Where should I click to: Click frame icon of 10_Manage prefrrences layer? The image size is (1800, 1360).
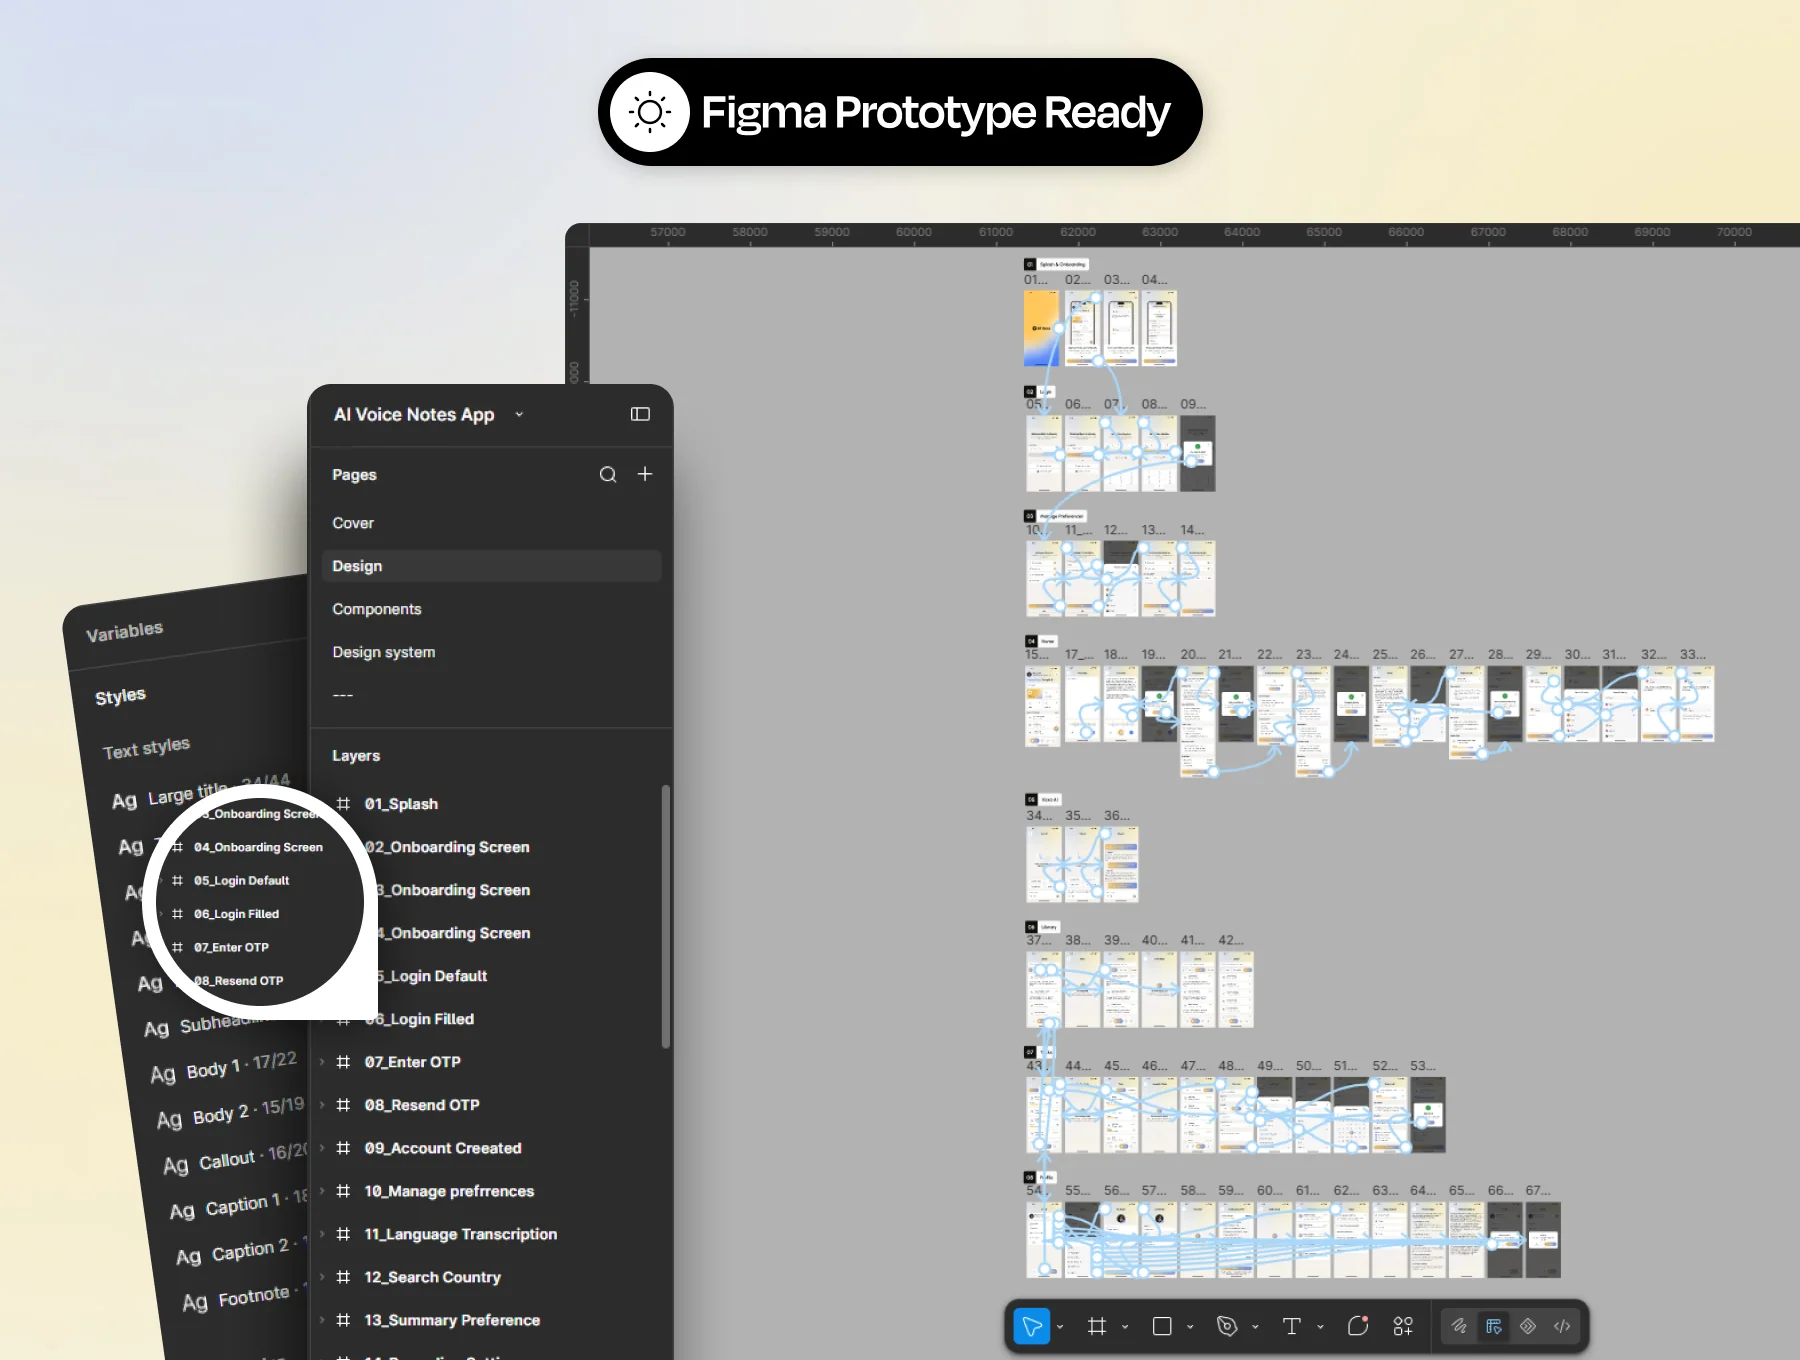[x=343, y=1191]
